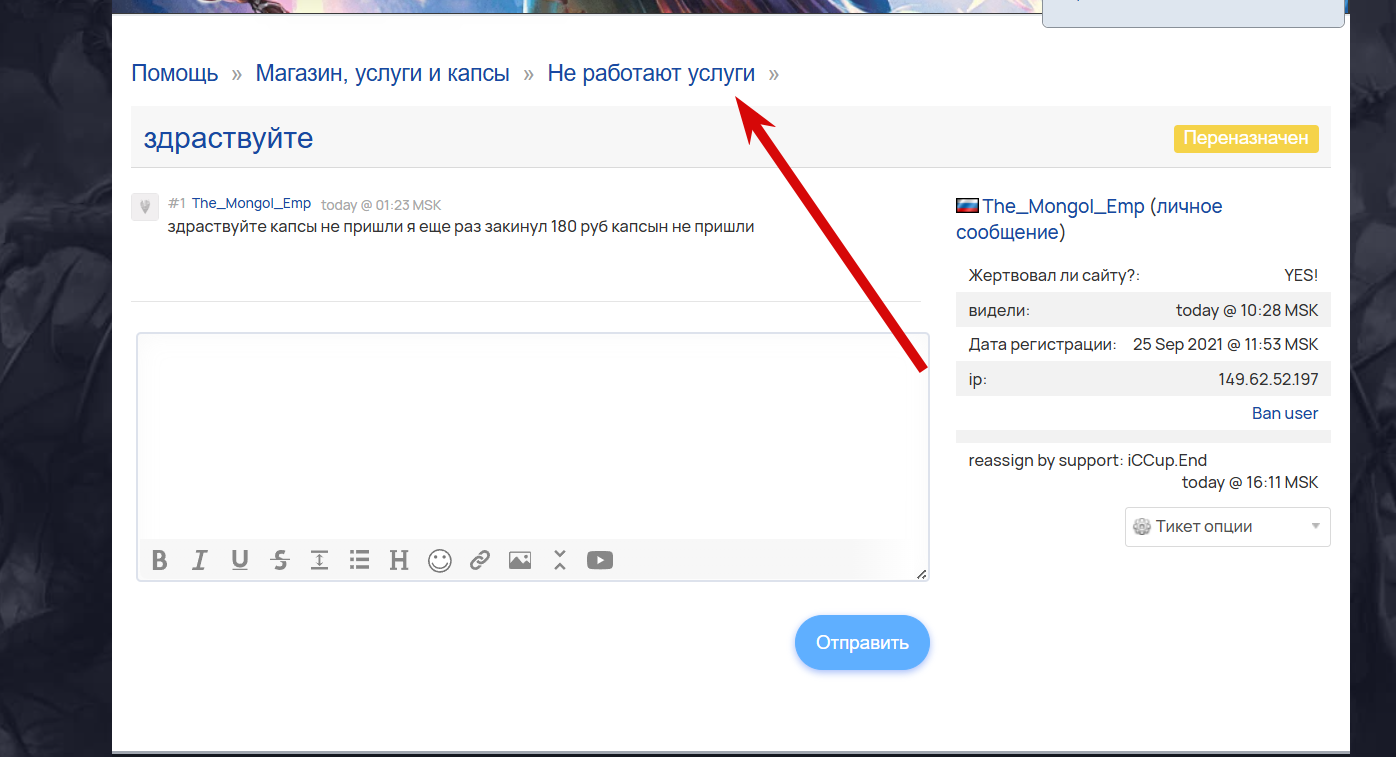Underline text using the U icon
Image resolution: width=1396 pixels, height=757 pixels.
tap(239, 560)
